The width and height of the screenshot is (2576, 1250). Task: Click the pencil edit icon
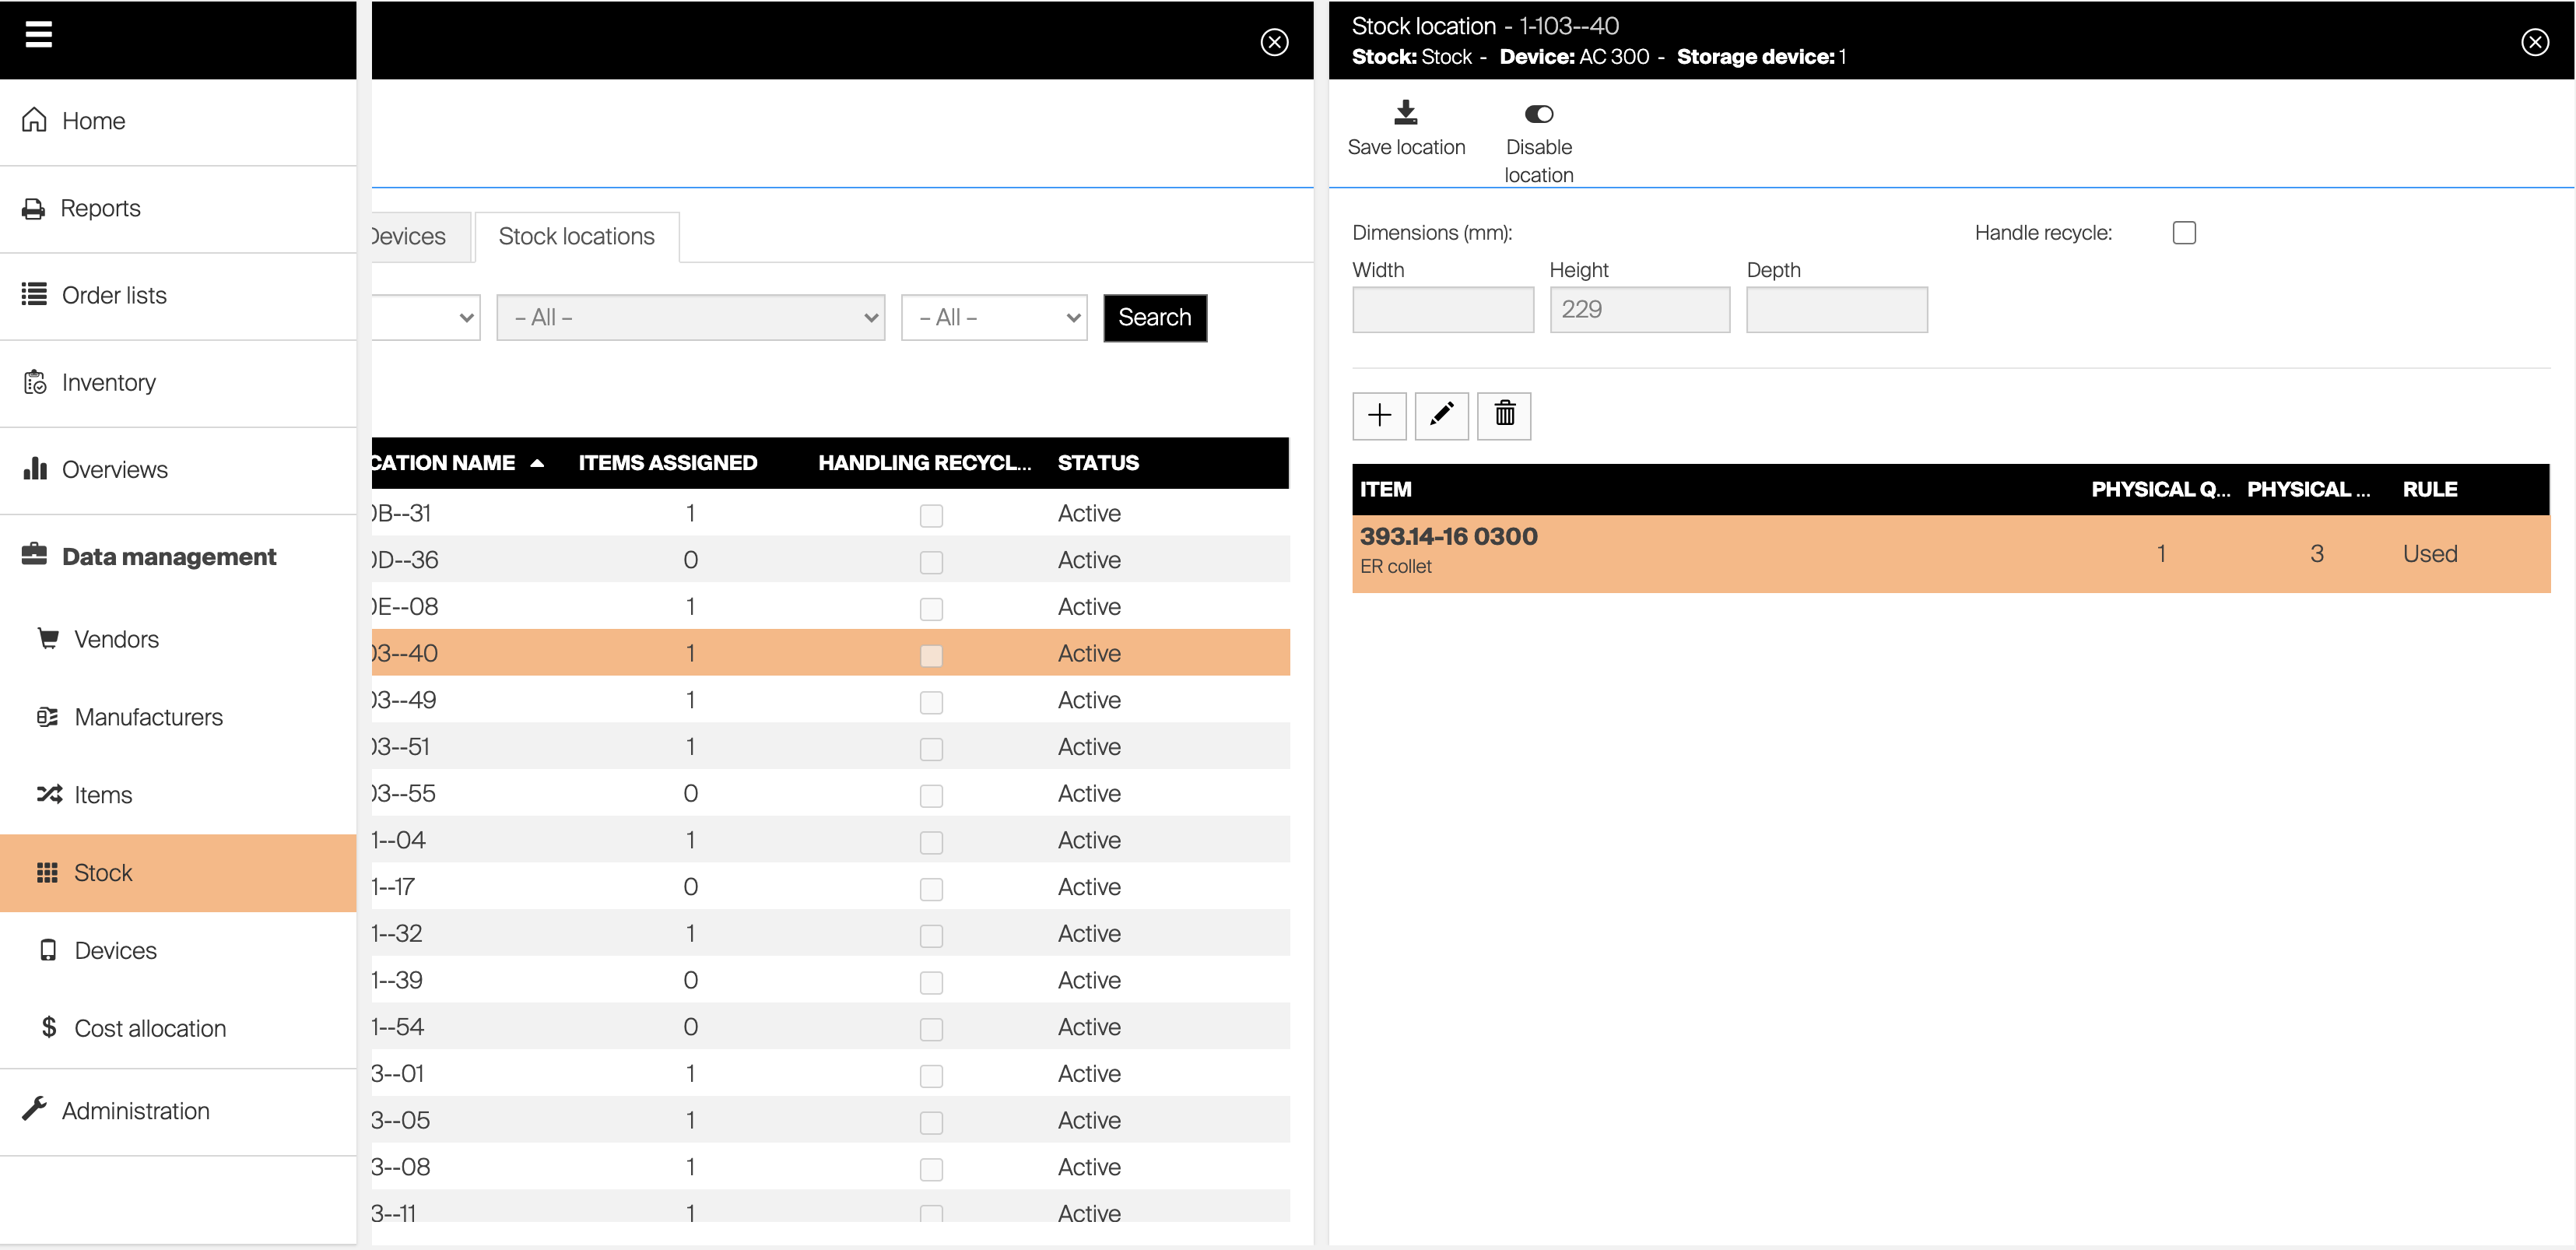[x=1441, y=415]
